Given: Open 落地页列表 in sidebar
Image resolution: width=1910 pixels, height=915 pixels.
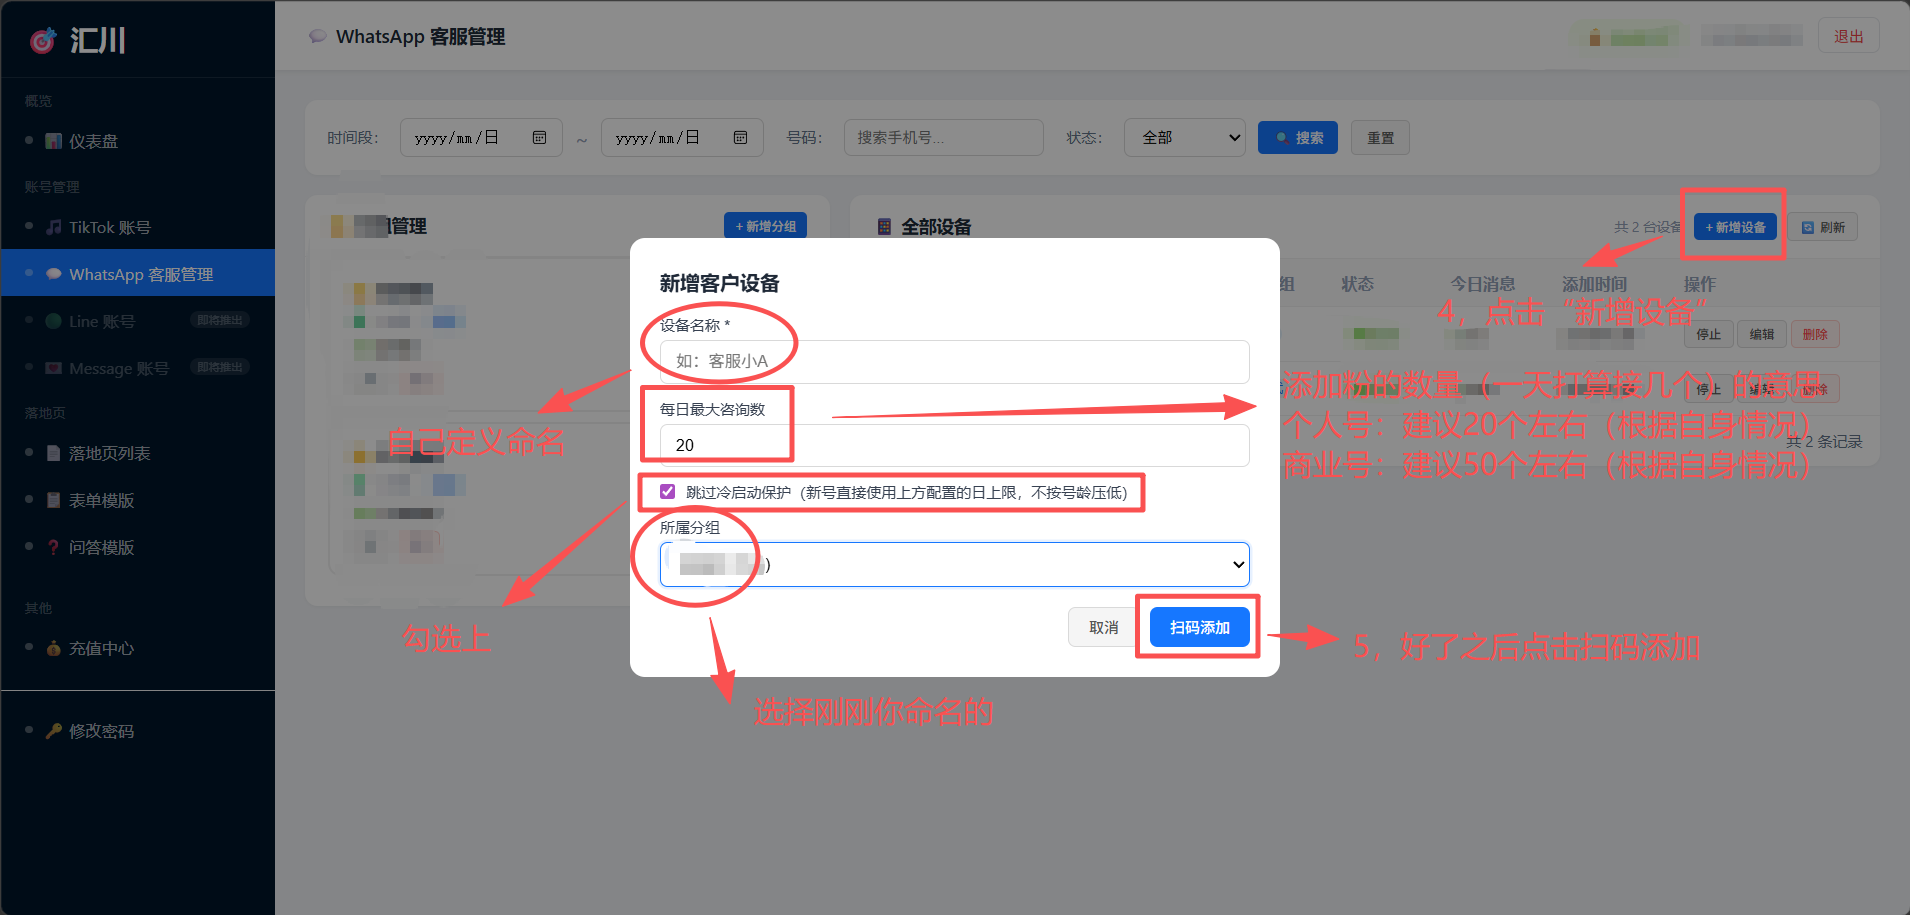Looking at the screenshot, I should click(x=138, y=453).
